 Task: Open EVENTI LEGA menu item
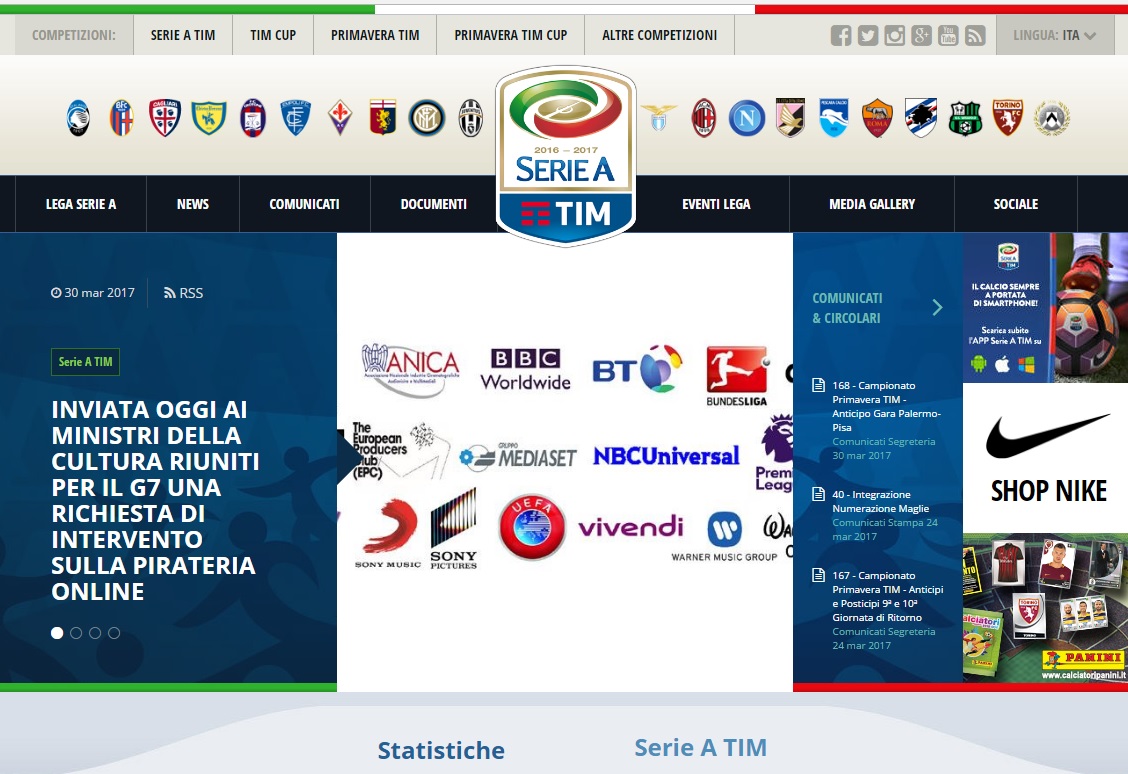pyautogui.click(x=716, y=204)
